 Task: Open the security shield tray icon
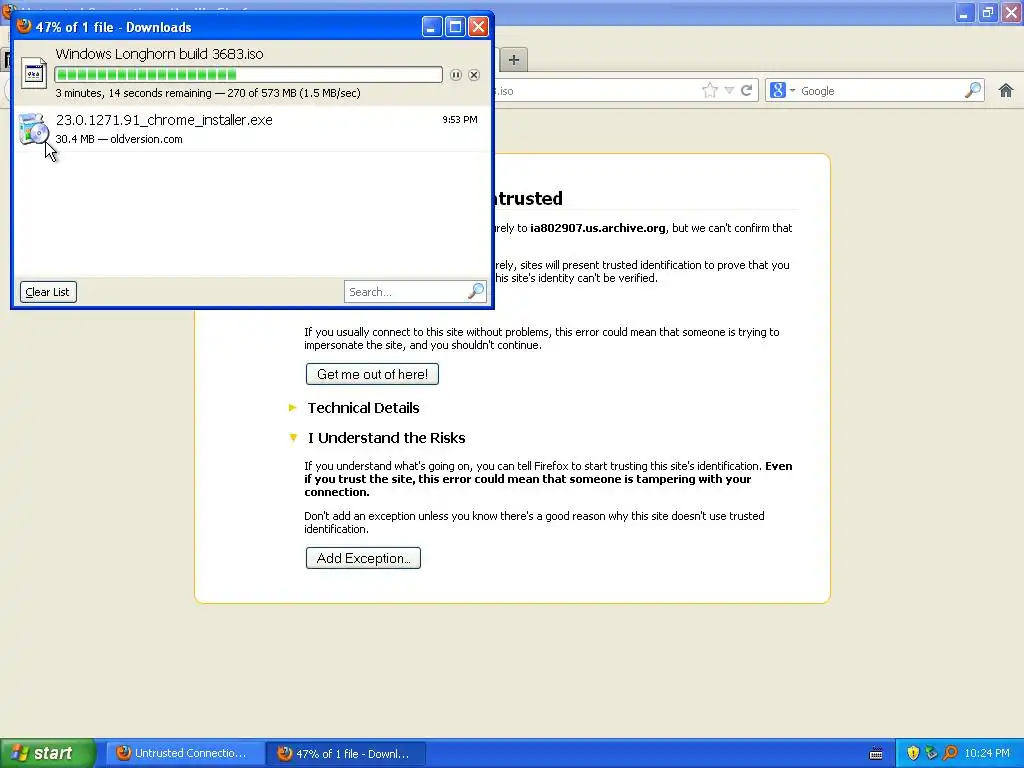pos(913,753)
